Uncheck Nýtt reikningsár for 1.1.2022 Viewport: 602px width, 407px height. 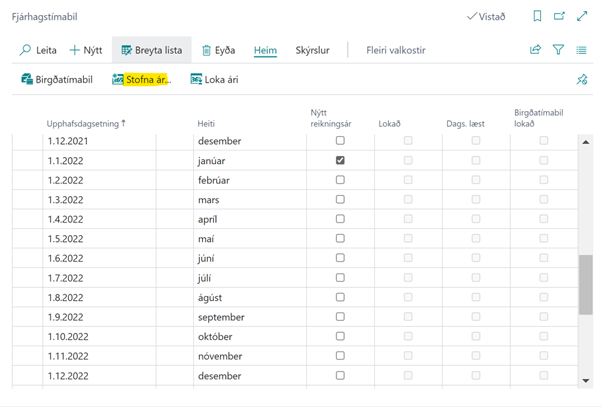tap(340, 160)
